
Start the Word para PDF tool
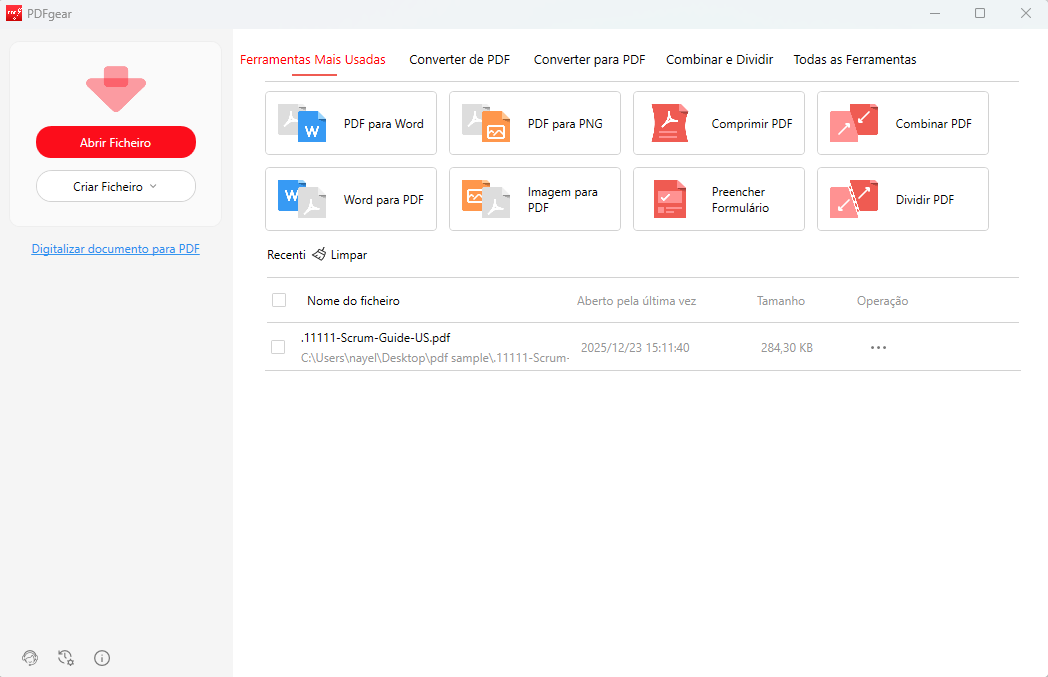coord(351,200)
